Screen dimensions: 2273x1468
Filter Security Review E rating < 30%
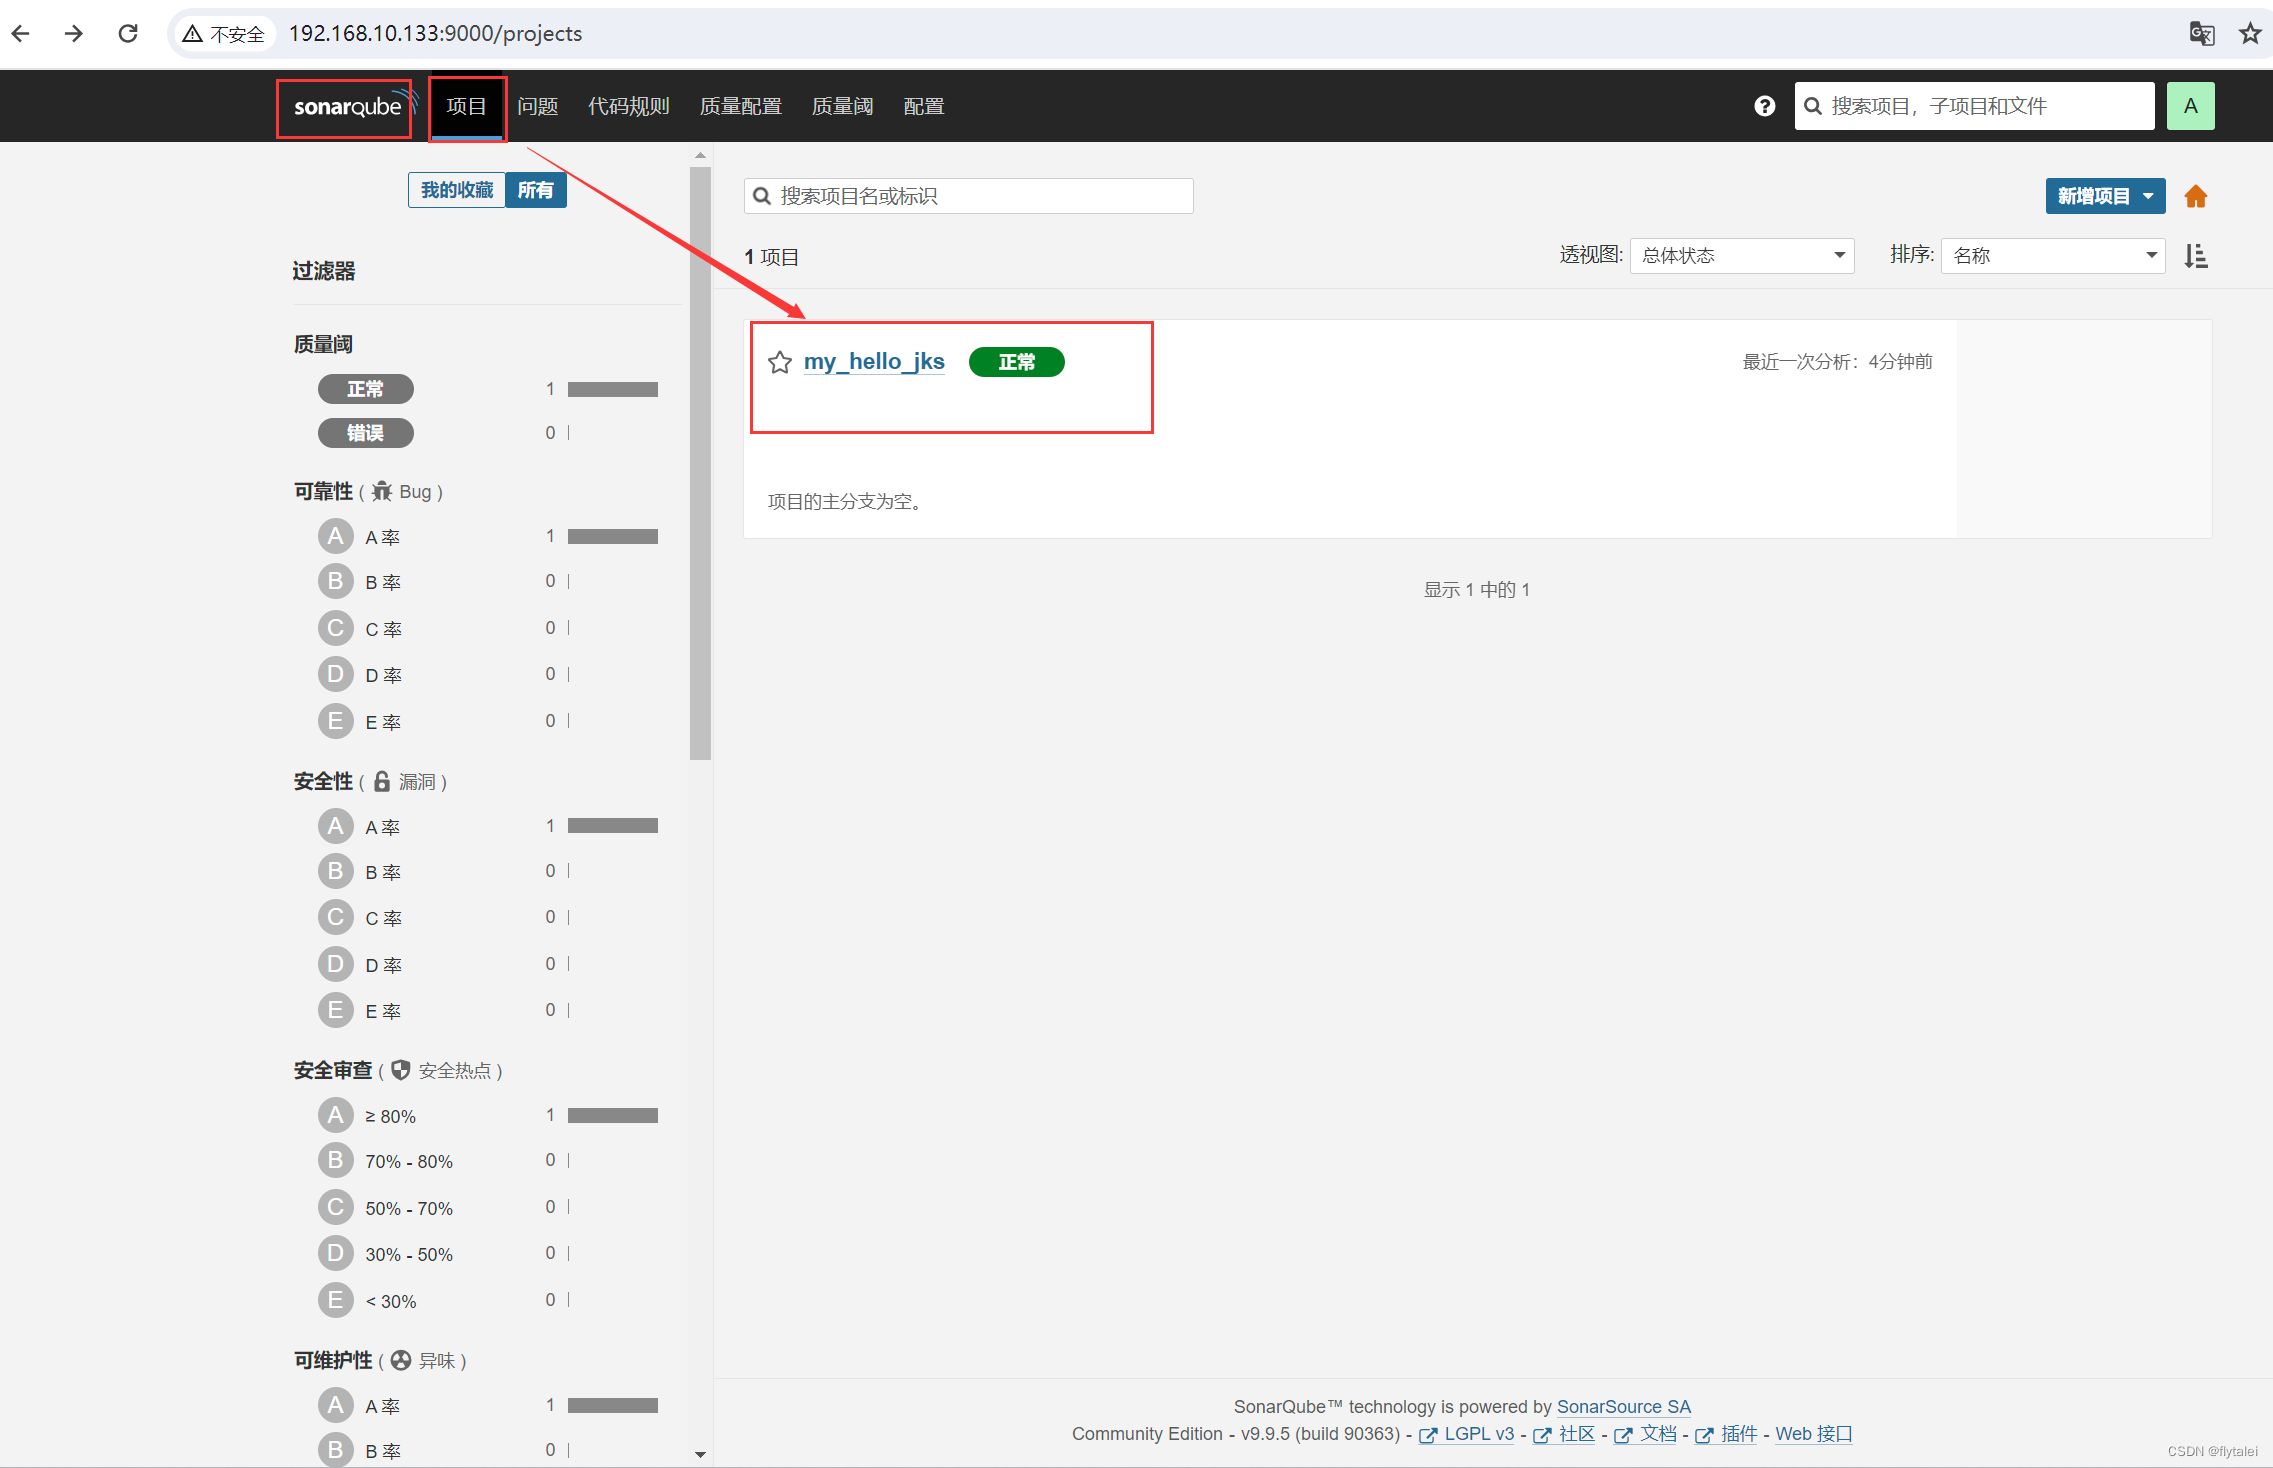[336, 1300]
